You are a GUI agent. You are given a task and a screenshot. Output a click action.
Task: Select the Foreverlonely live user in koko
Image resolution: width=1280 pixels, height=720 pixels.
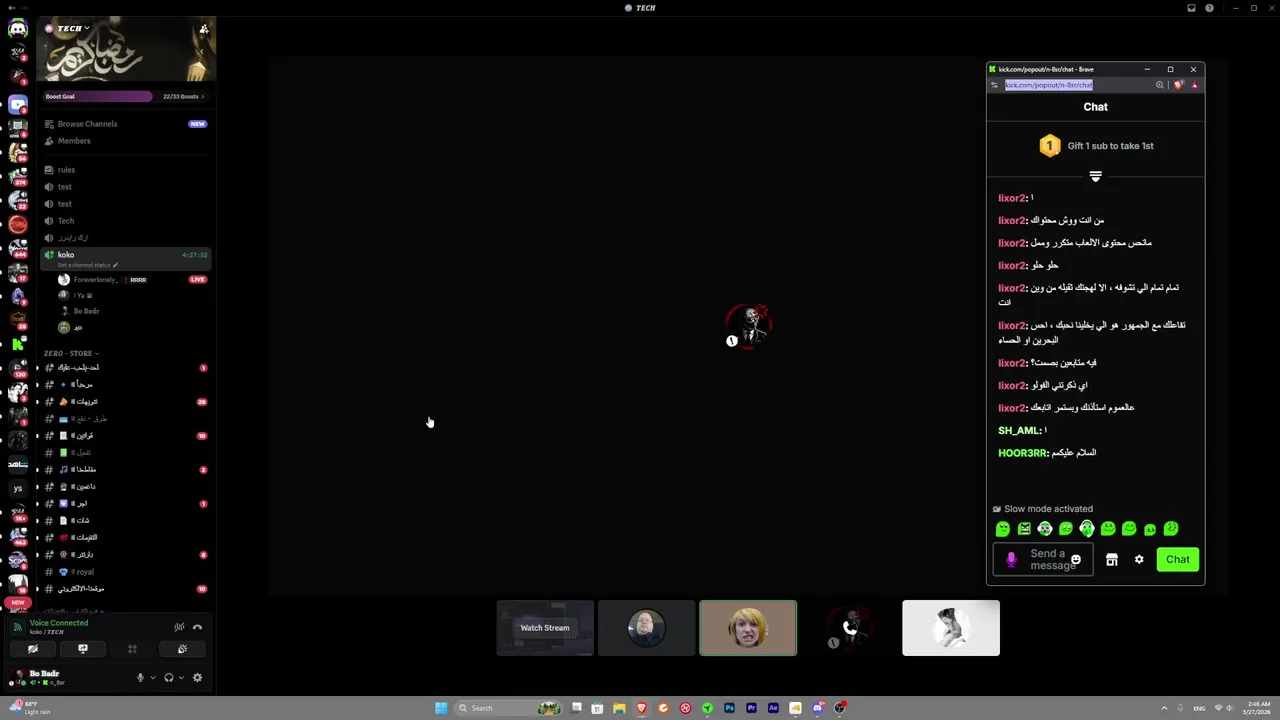tap(130, 280)
